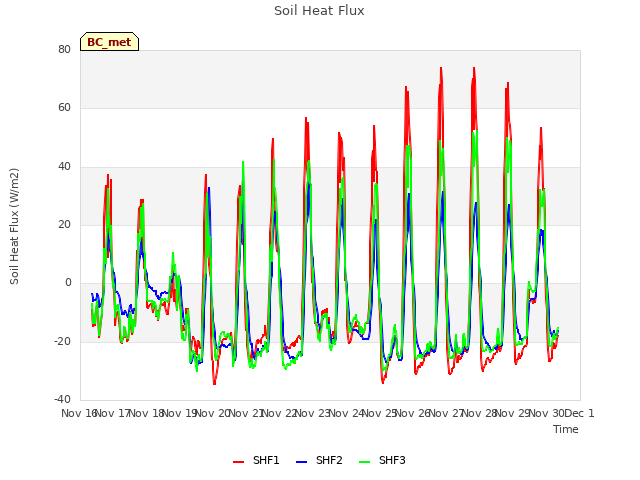Click the 20 y-axis tick label
The width and height of the screenshot is (640, 480).
64,224
